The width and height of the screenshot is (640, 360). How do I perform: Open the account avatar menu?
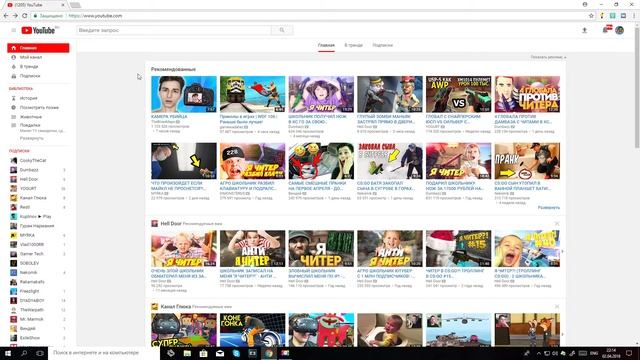pyautogui.click(x=620, y=30)
